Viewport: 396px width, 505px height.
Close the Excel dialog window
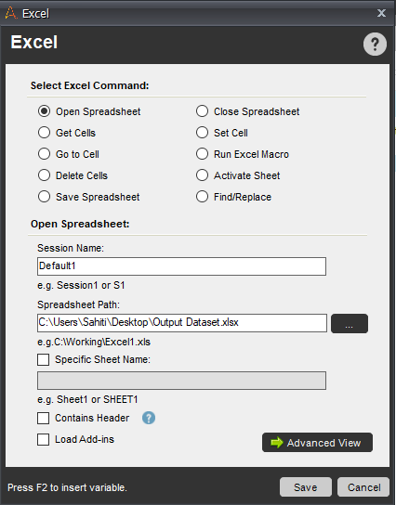[381, 13]
